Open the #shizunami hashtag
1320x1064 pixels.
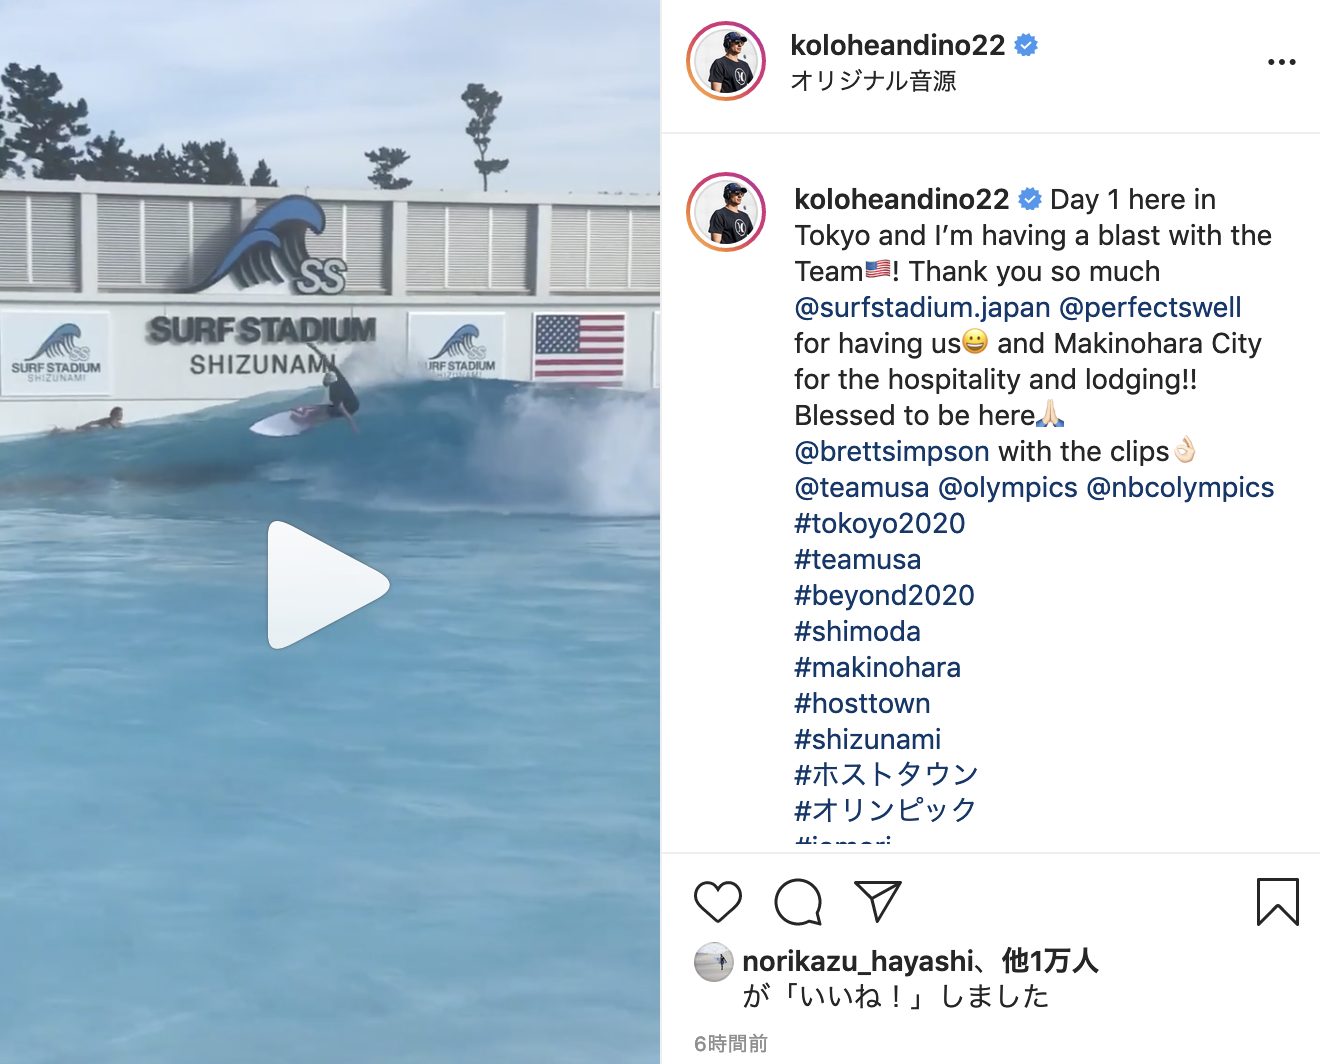(x=868, y=739)
